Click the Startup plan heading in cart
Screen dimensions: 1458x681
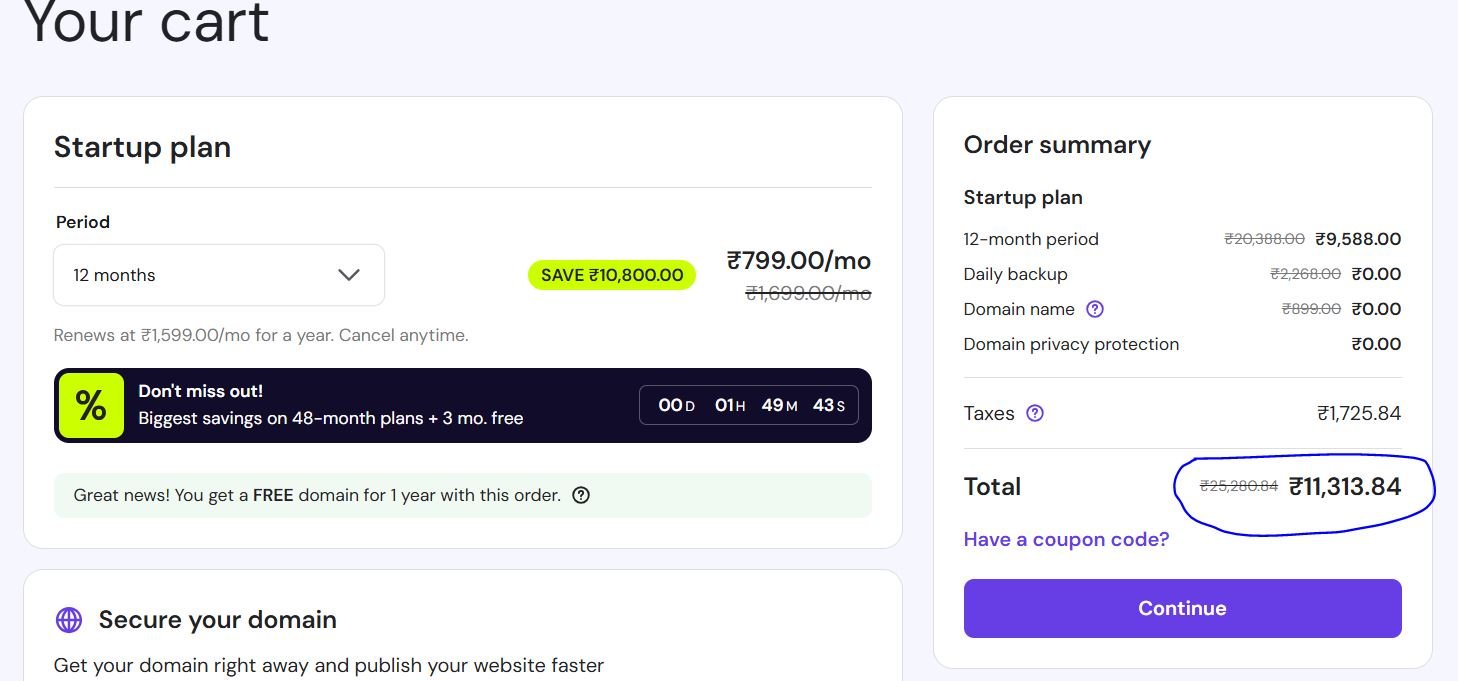coord(142,147)
